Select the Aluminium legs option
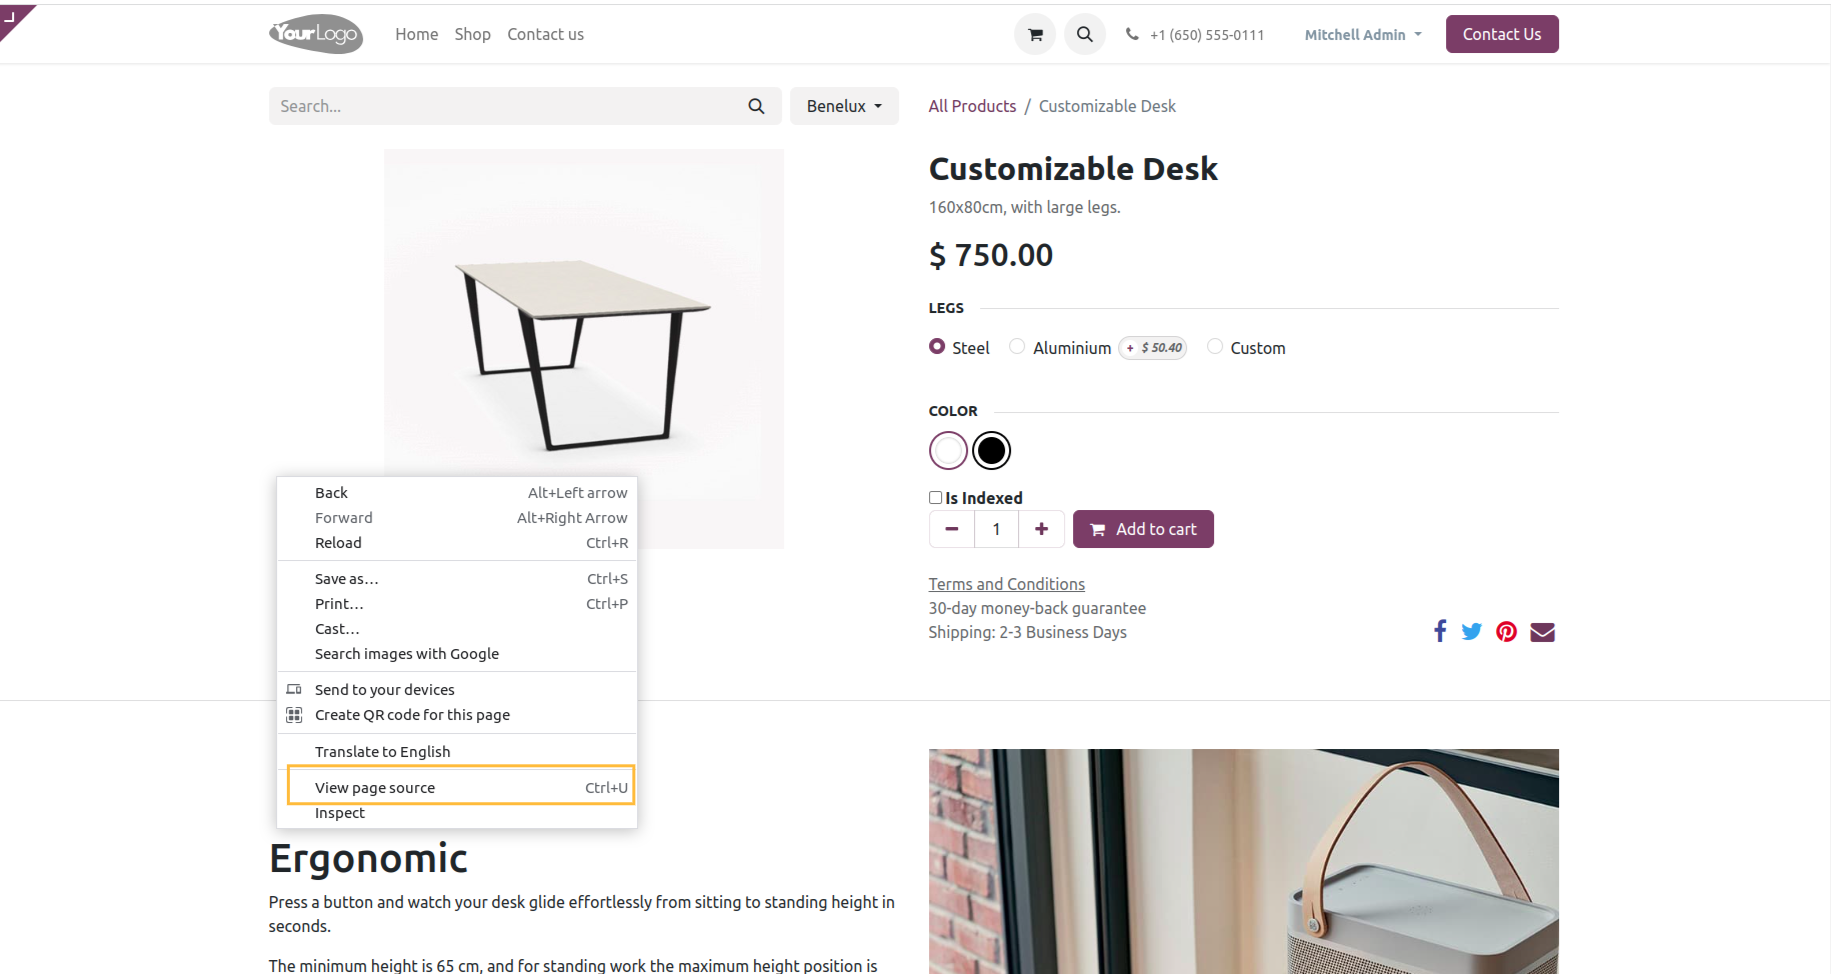1831x974 pixels. (1017, 346)
